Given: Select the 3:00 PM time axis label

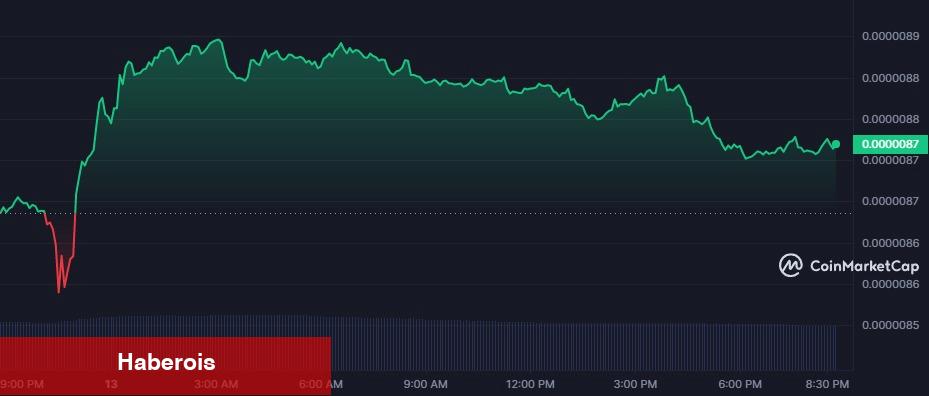Looking at the screenshot, I should (x=637, y=384).
